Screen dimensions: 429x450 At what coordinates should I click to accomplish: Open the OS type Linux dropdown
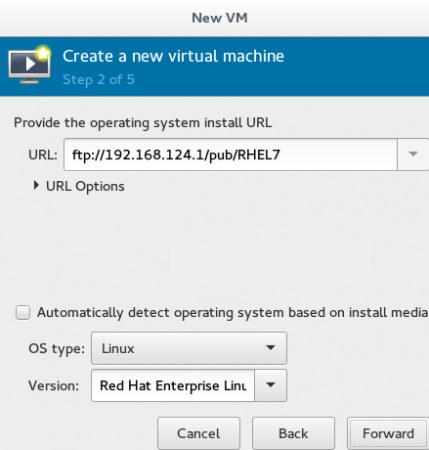coord(189,348)
